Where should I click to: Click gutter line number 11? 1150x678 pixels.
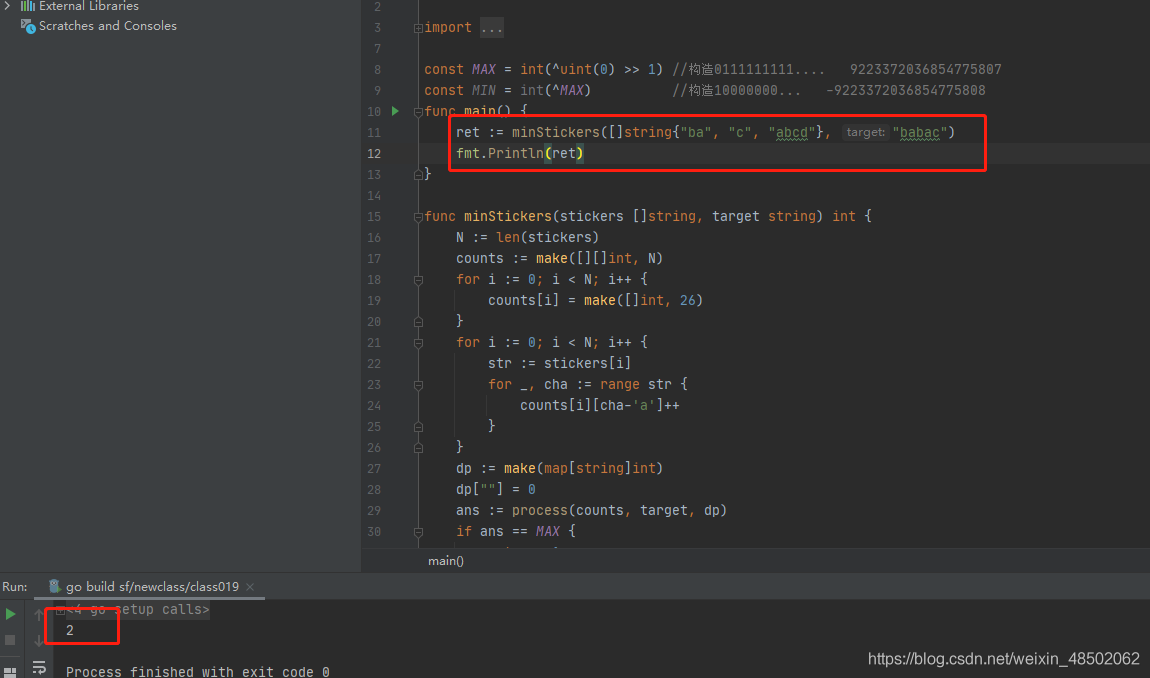point(374,133)
